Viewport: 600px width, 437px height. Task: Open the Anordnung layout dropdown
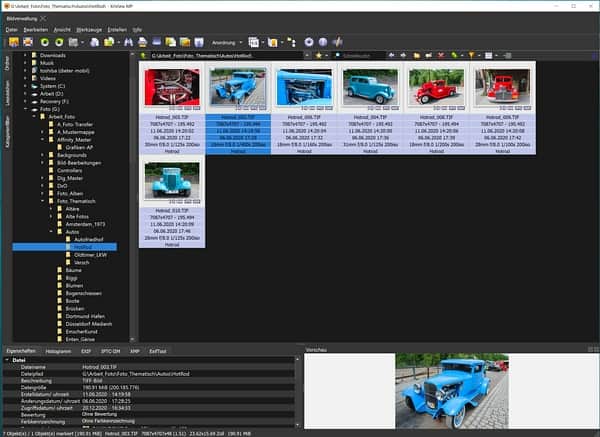[x=227, y=42]
